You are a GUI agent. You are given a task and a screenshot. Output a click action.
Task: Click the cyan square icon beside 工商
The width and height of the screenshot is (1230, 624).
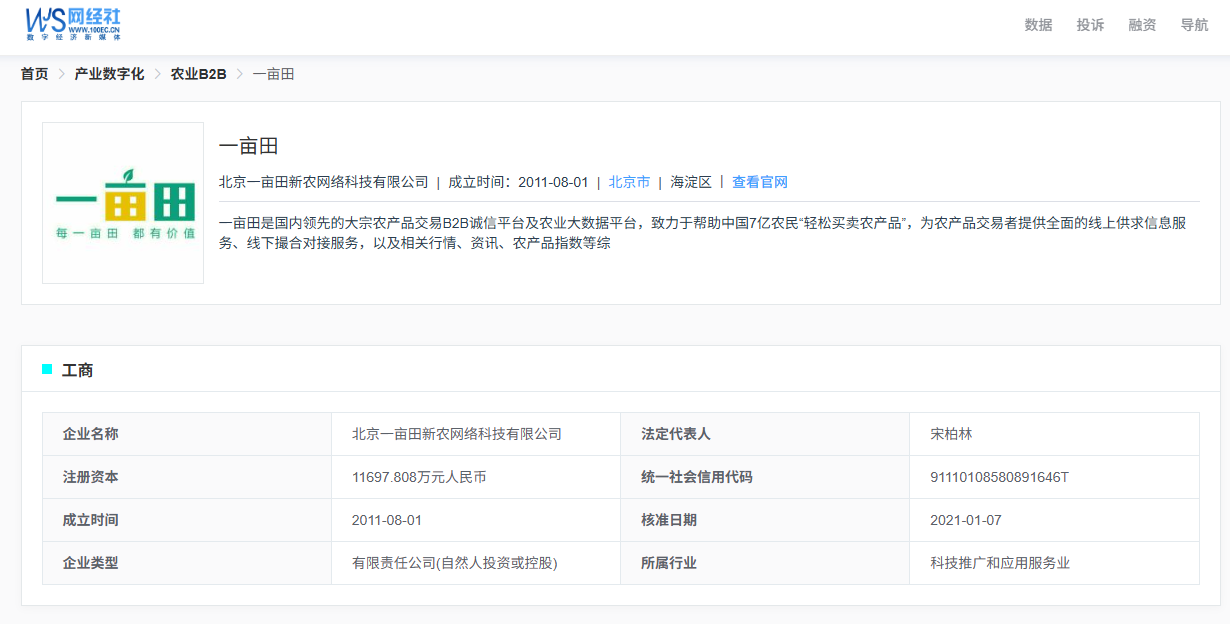point(47,369)
